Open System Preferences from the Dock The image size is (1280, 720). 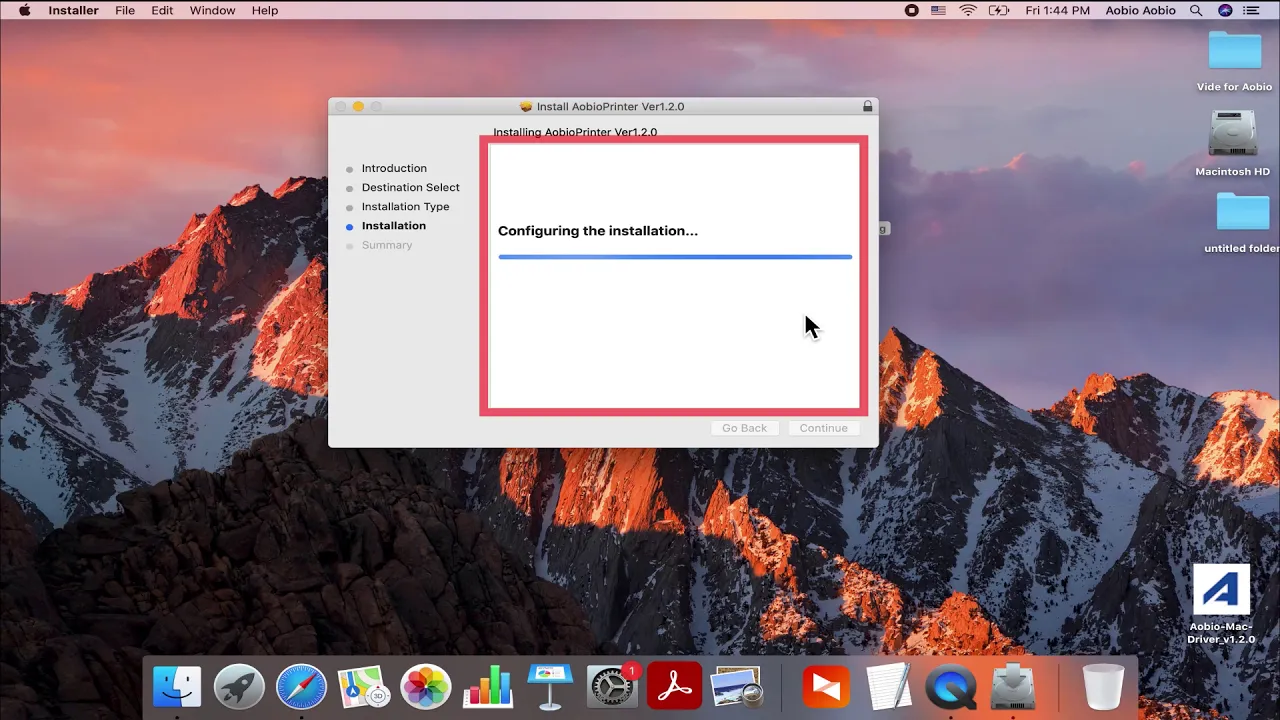coord(611,688)
